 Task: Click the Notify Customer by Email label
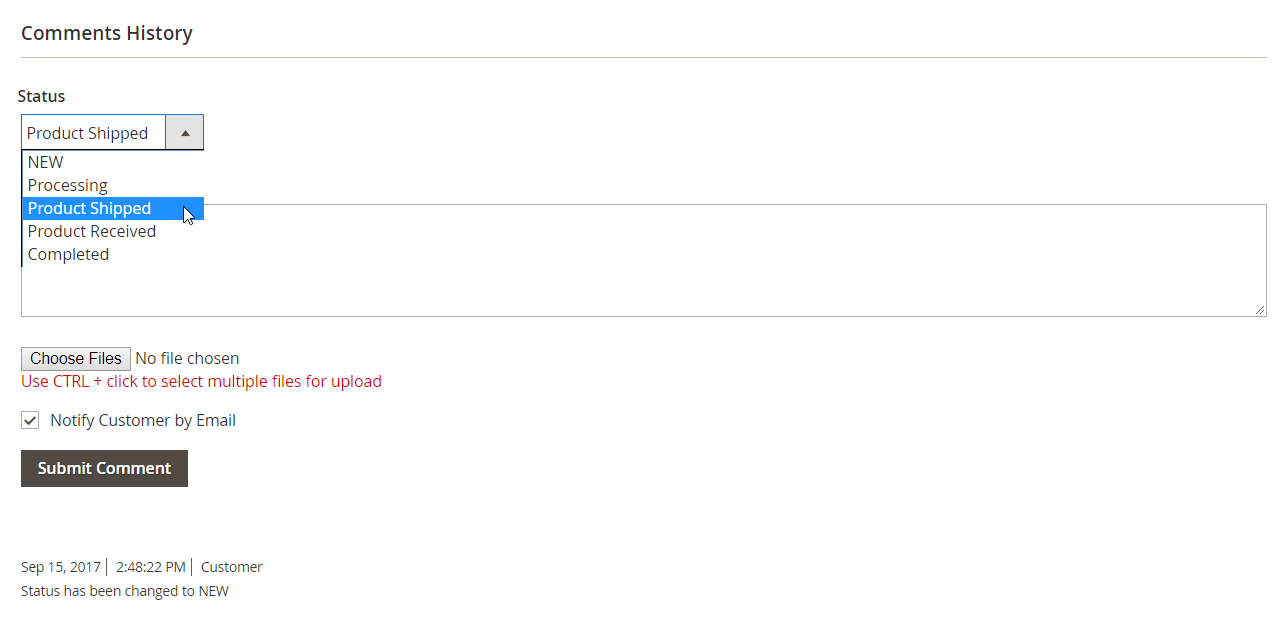[143, 420]
